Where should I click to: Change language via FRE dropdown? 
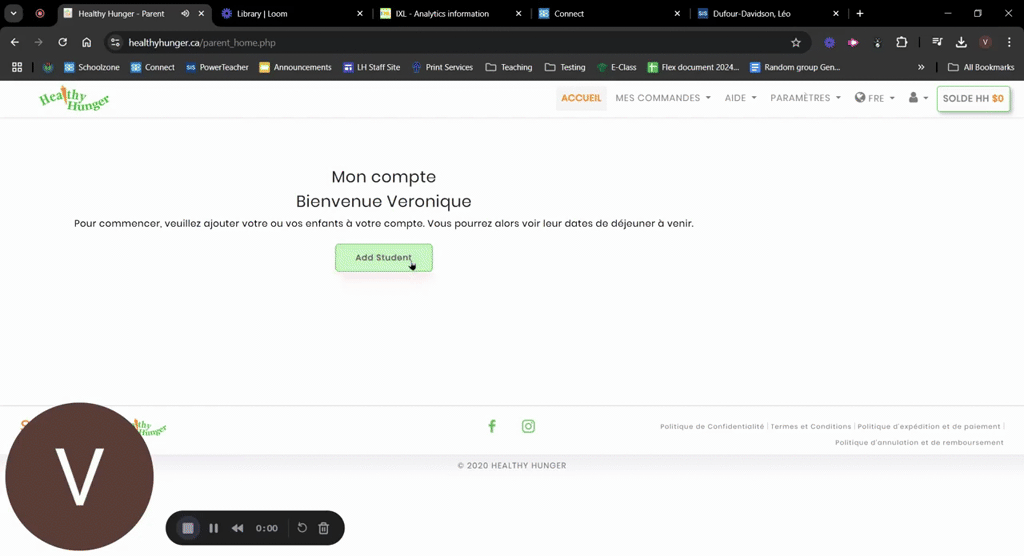point(874,98)
